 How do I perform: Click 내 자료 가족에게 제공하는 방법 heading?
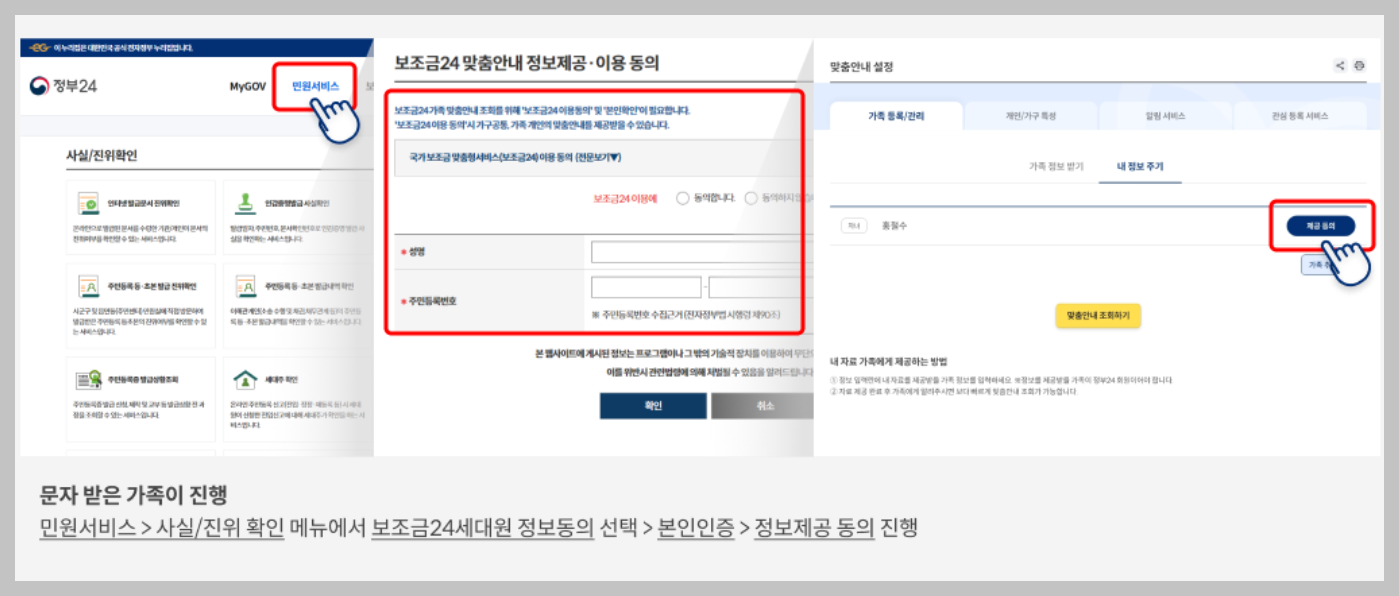click(x=888, y=361)
